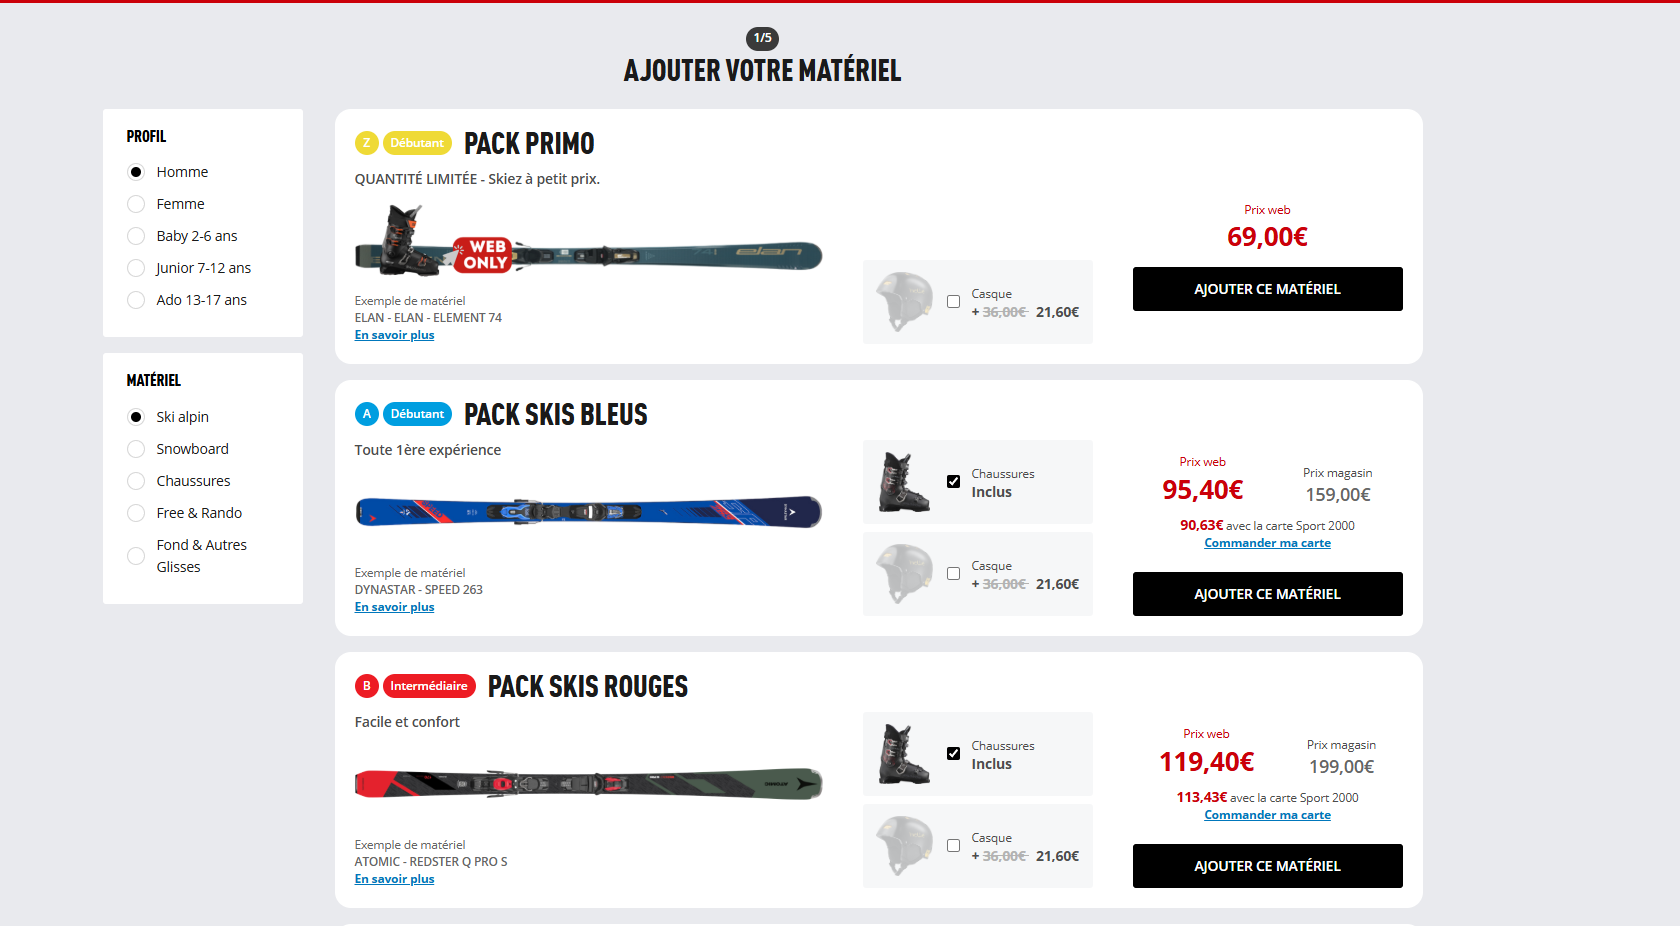Click the red B badge on Pack Skis Rouges
Image resolution: width=1680 pixels, height=926 pixels.
[366, 686]
